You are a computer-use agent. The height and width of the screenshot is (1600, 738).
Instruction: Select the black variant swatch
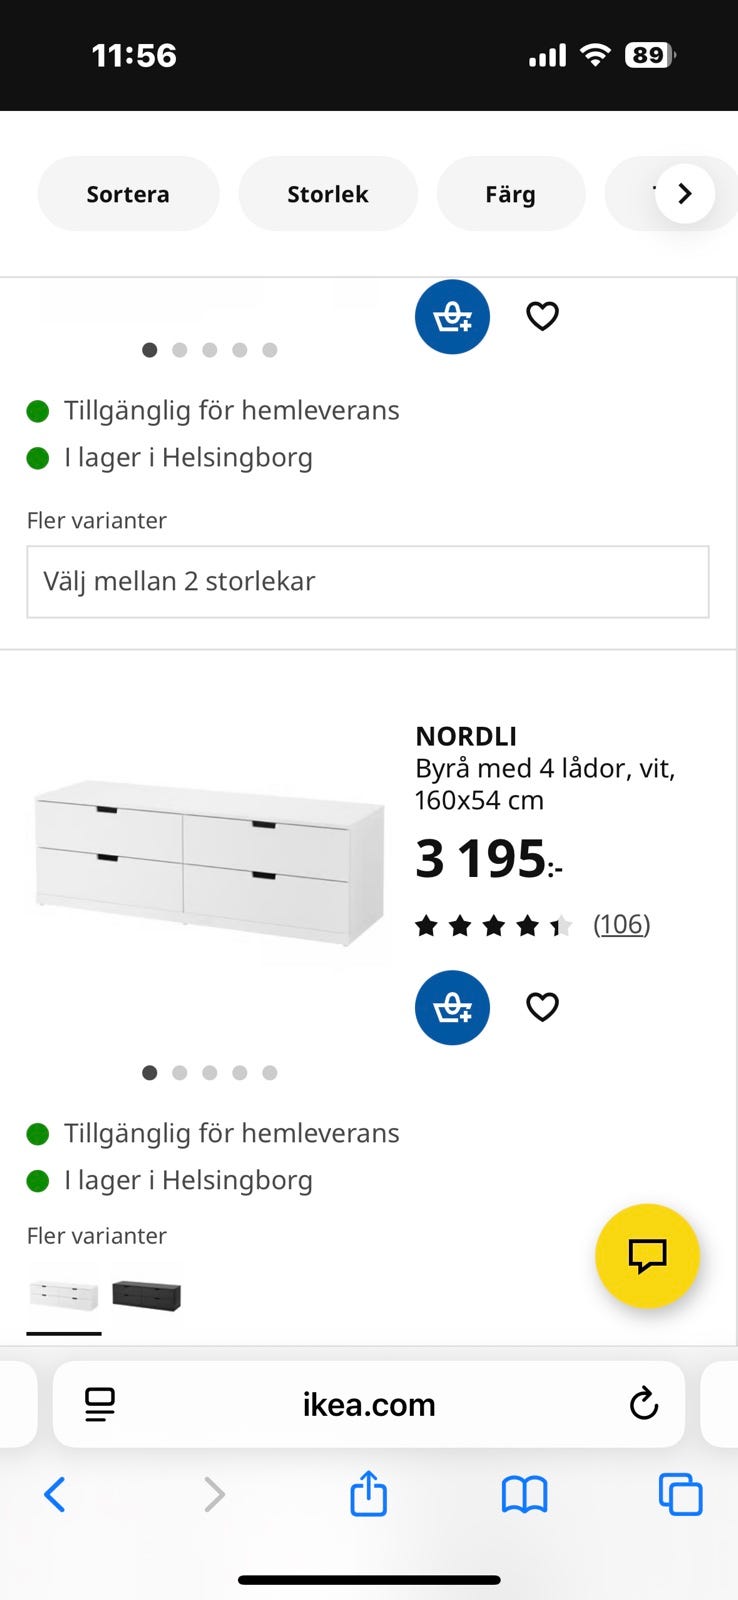click(147, 1293)
